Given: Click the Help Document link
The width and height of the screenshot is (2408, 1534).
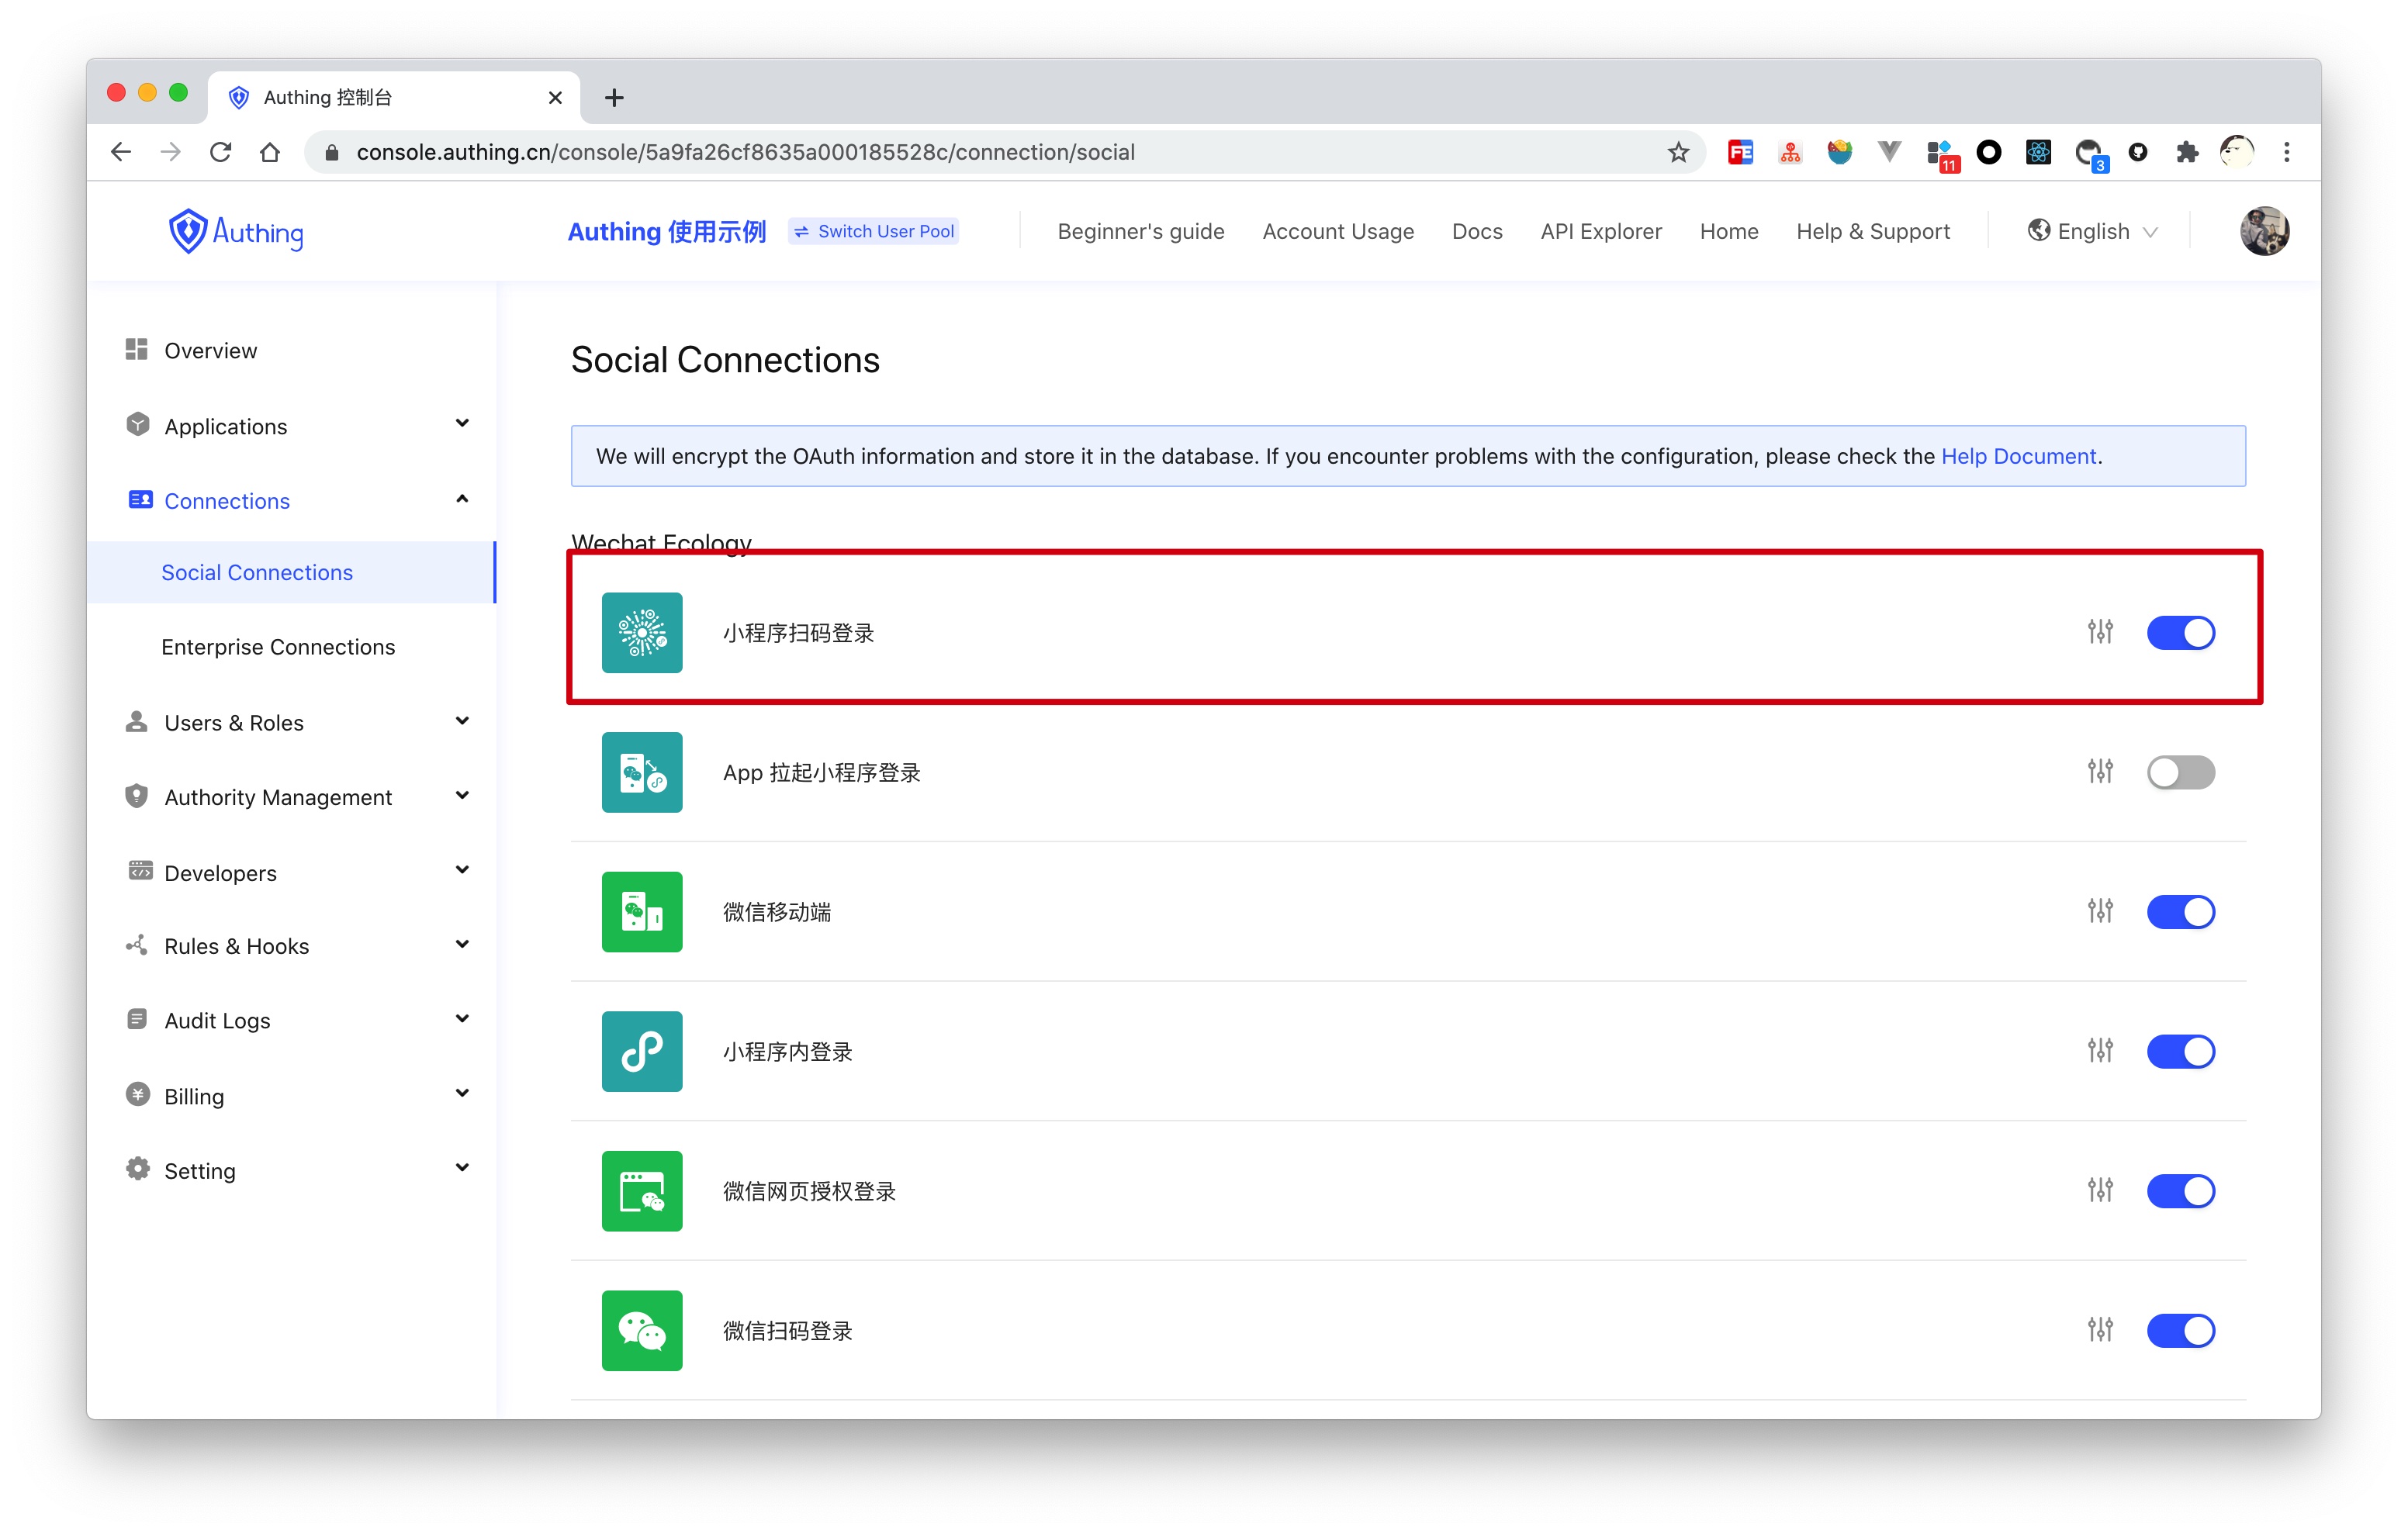Looking at the screenshot, I should [2018, 456].
